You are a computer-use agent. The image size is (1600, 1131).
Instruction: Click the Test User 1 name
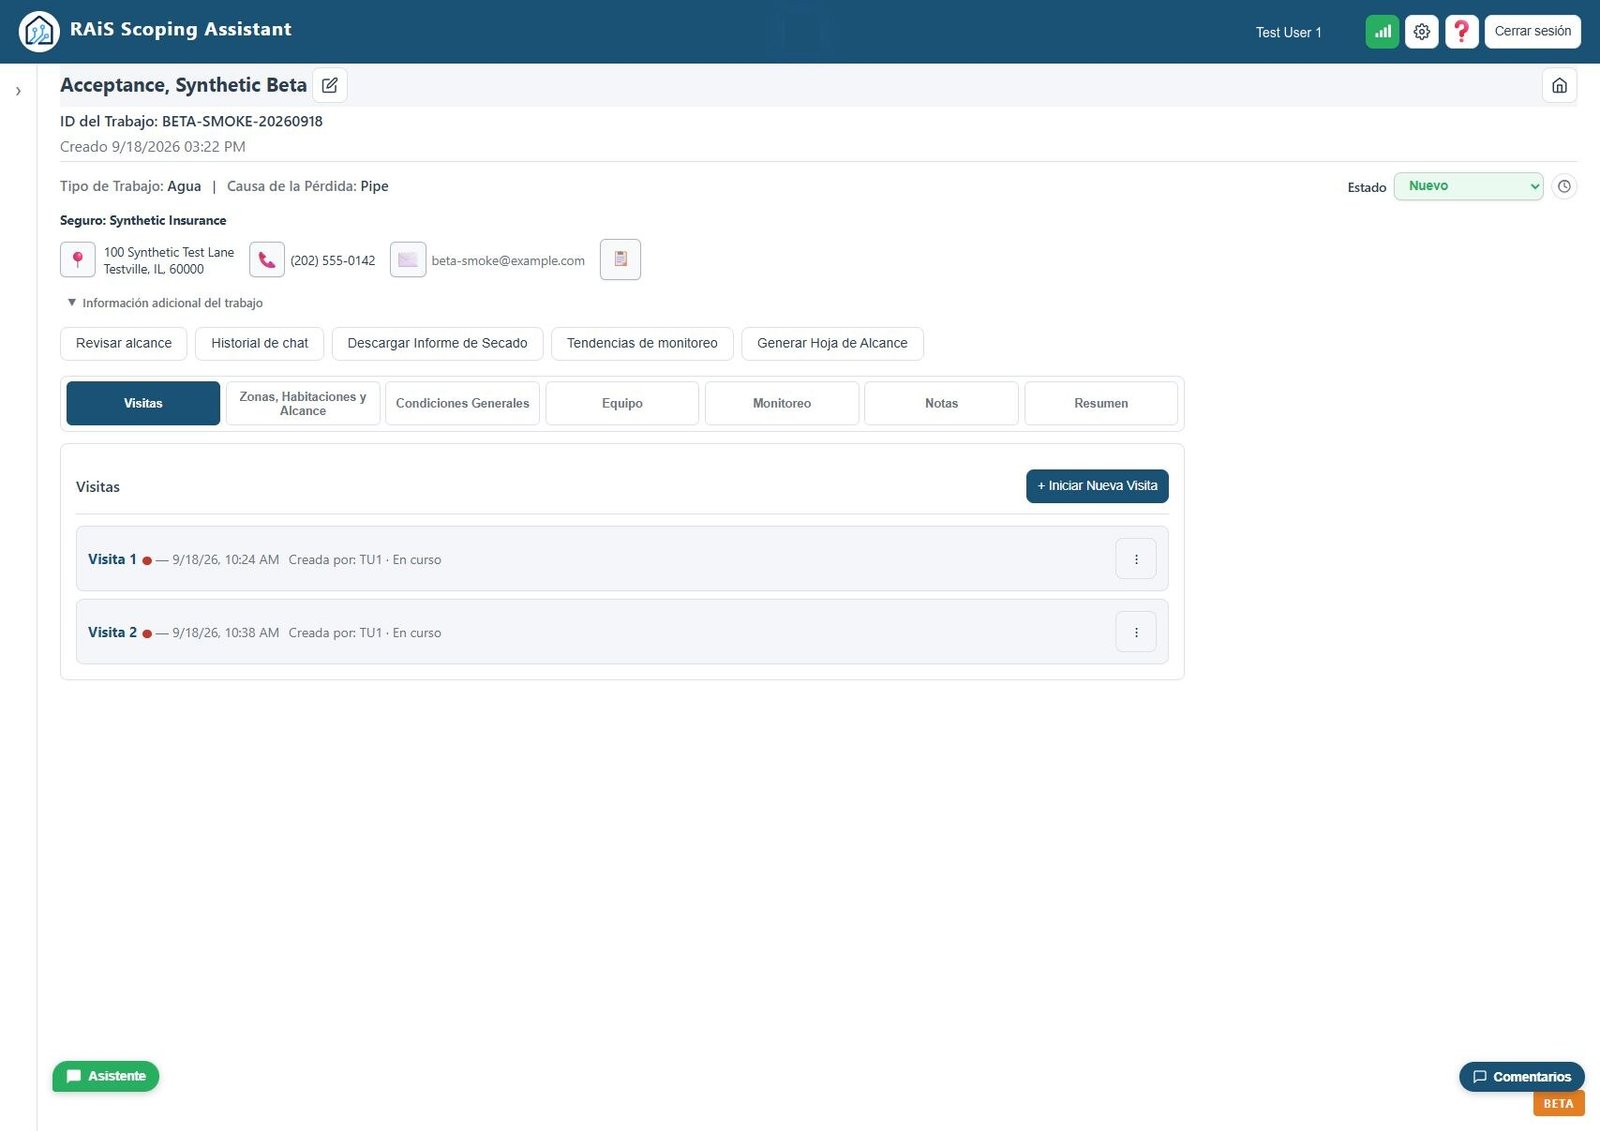click(x=1288, y=32)
